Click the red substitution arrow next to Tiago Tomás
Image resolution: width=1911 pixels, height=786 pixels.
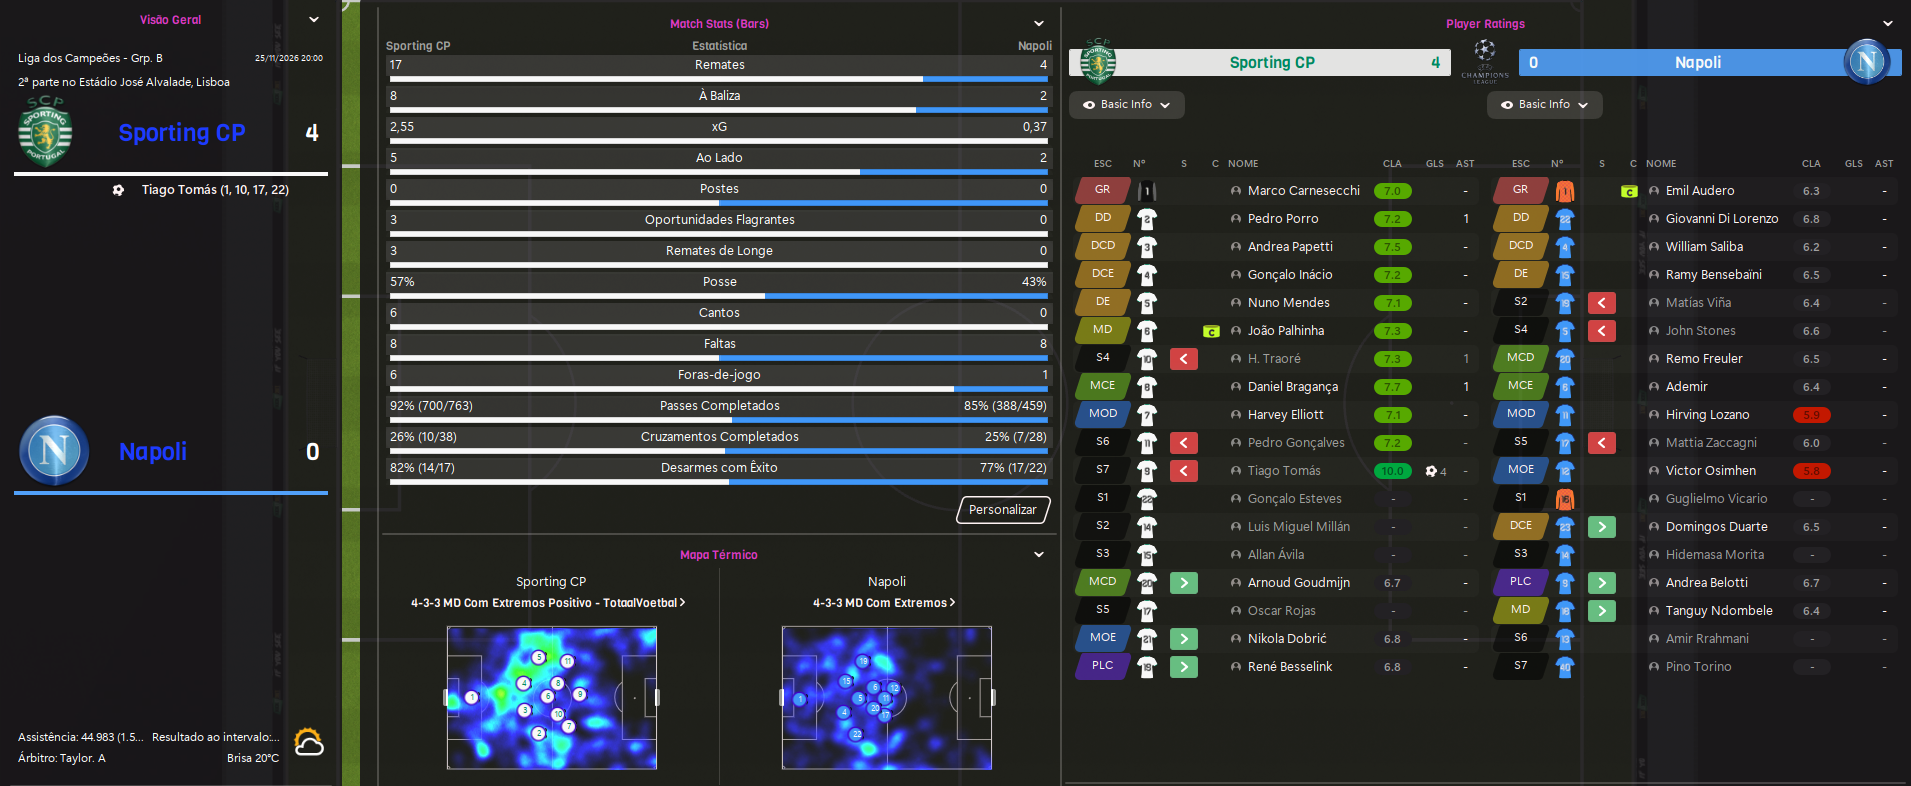pos(1184,470)
